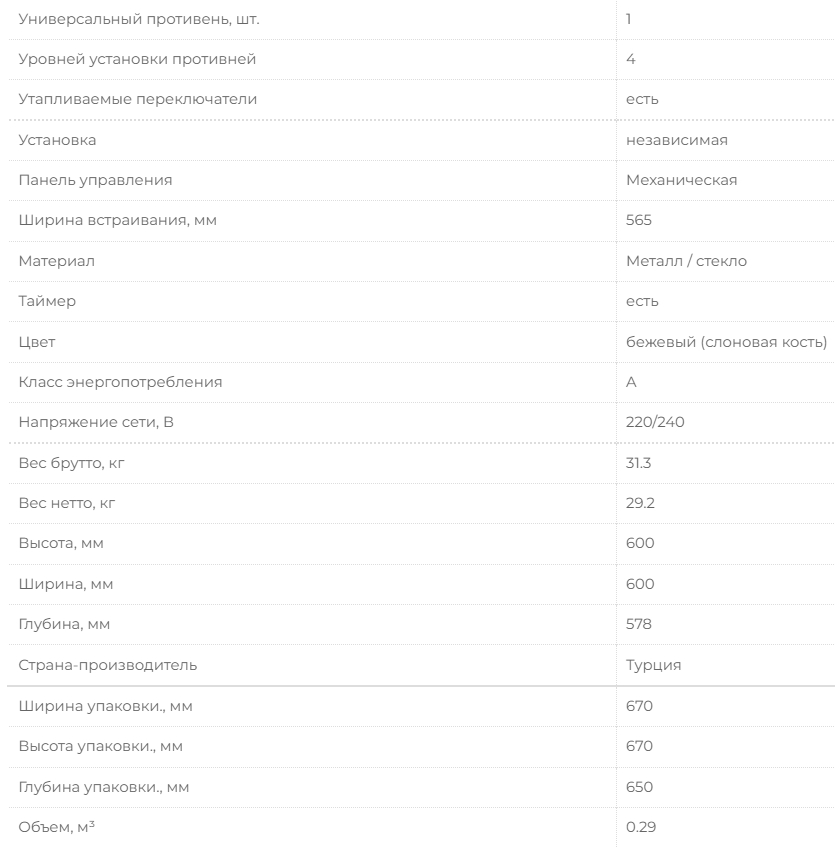Click the value "независимая" for Установка
The height and width of the screenshot is (863, 835).
click(x=676, y=140)
